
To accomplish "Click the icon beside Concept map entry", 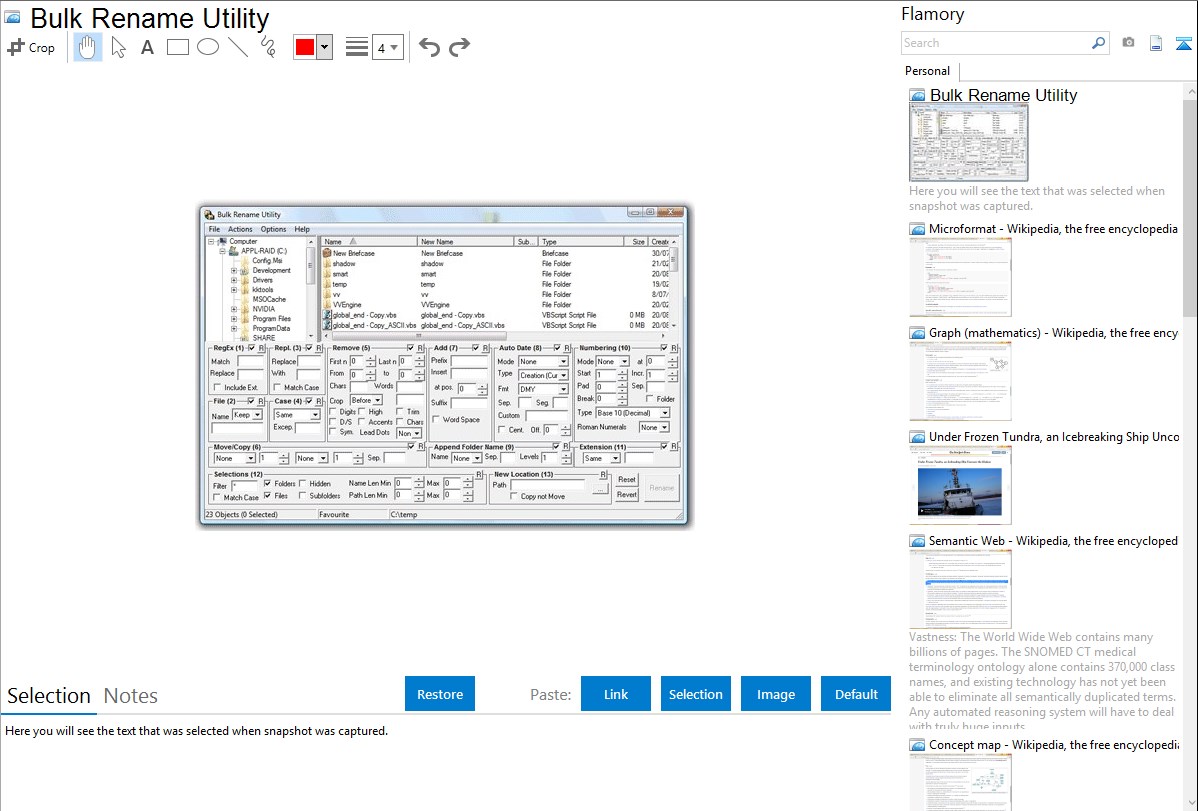I will click(x=917, y=745).
